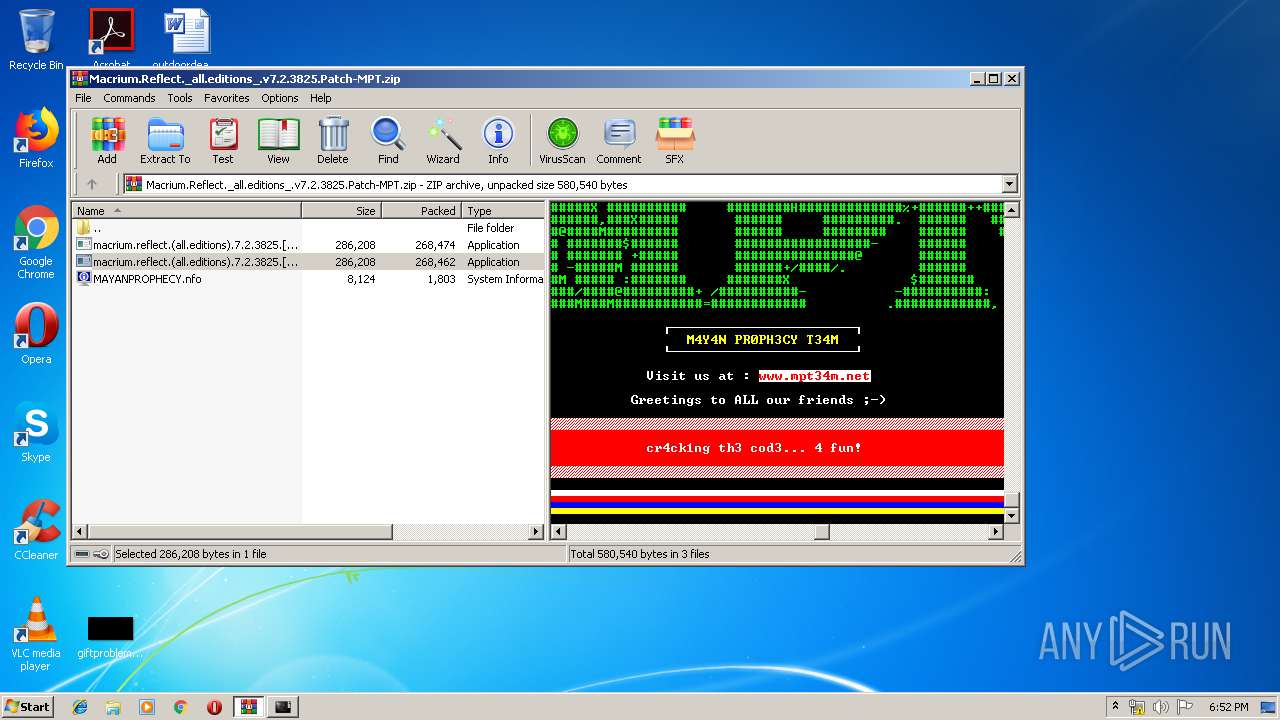Click comment pane horizontal scrollbar thumb

821,532
